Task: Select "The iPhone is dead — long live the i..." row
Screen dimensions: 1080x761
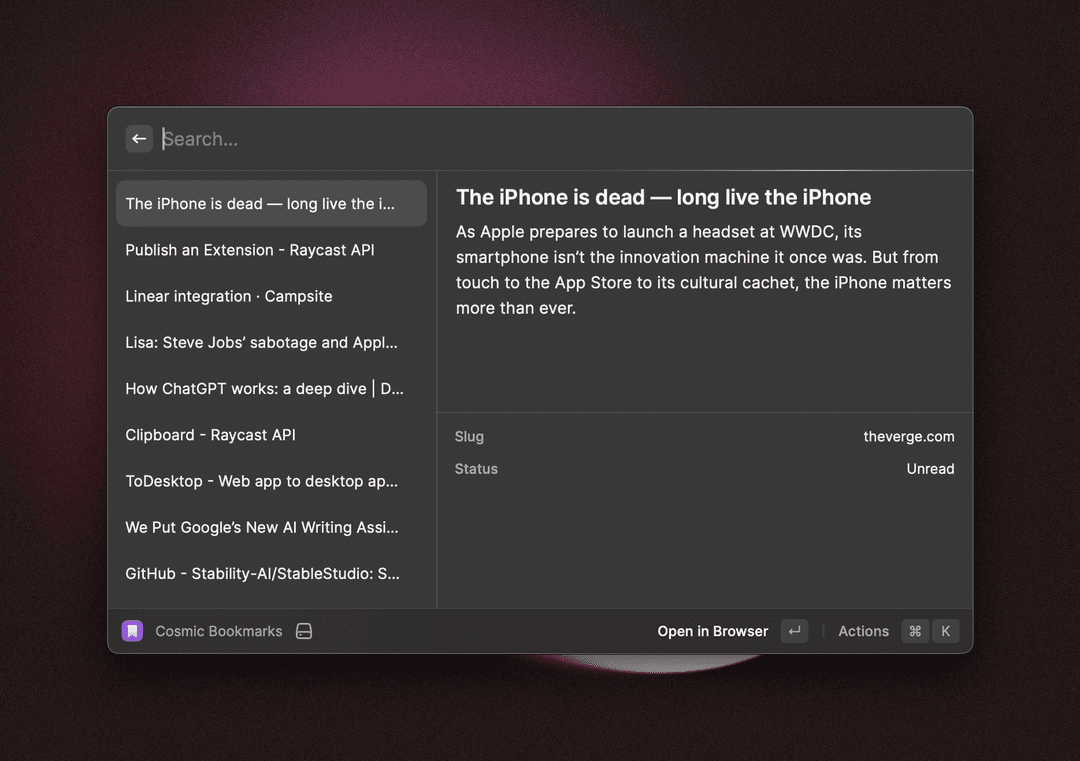Action: (x=271, y=204)
